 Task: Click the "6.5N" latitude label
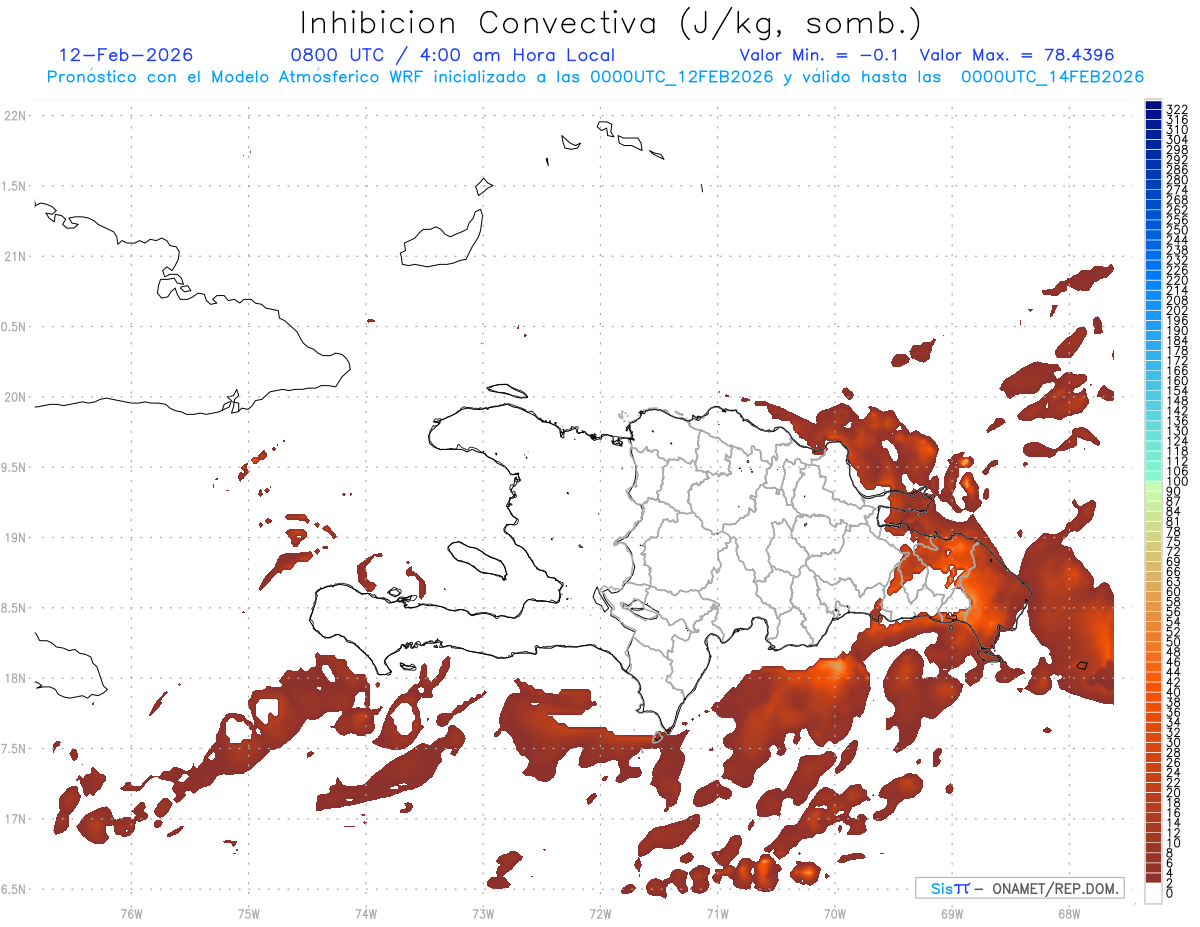tap(15, 889)
